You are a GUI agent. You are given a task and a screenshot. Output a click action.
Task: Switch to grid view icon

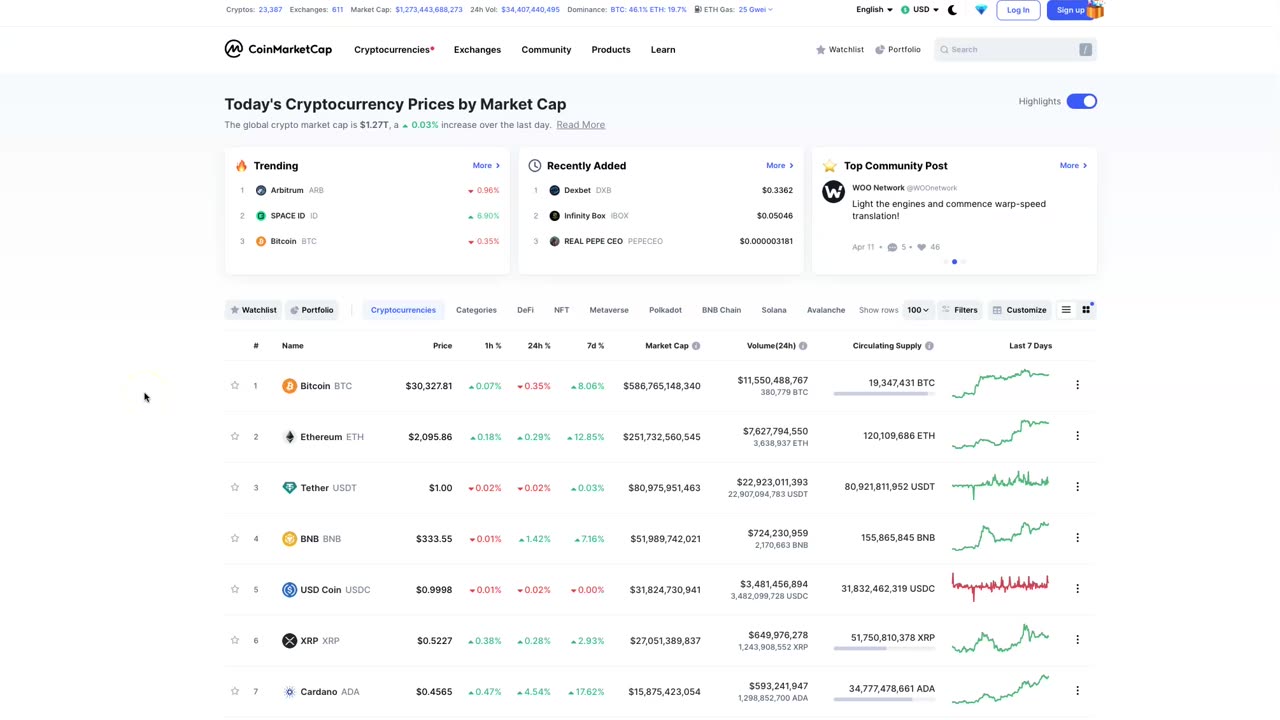pos(1086,310)
